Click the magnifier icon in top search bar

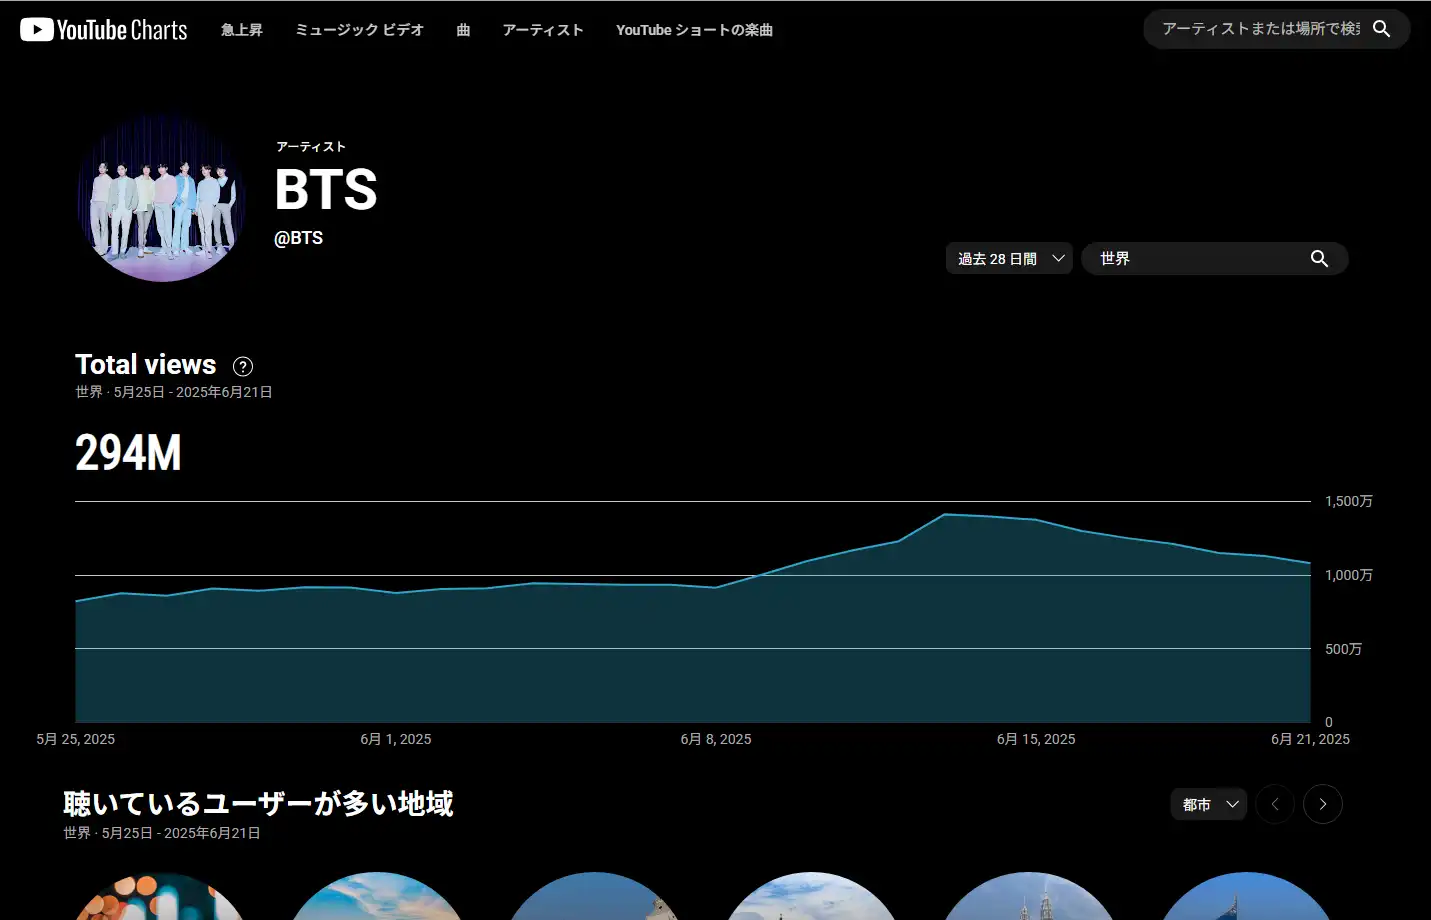tap(1382, 29)
